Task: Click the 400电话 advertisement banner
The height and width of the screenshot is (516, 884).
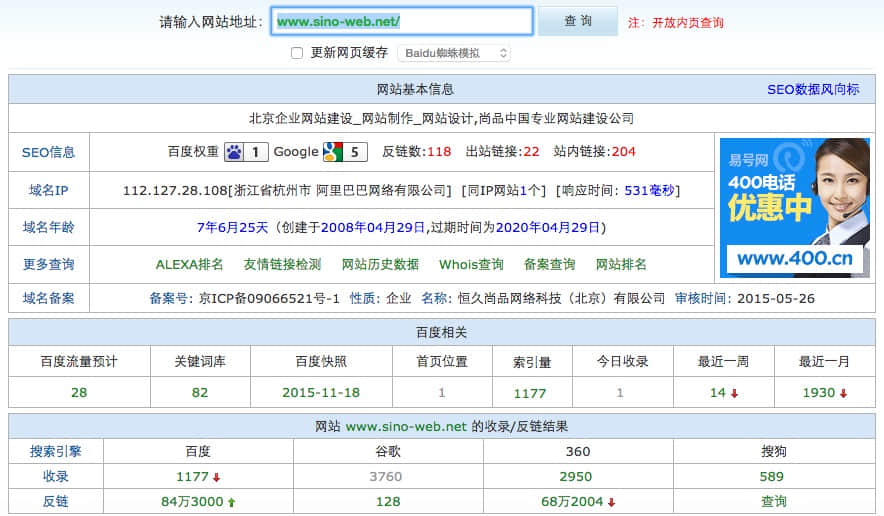Action: tap(795, 208)
